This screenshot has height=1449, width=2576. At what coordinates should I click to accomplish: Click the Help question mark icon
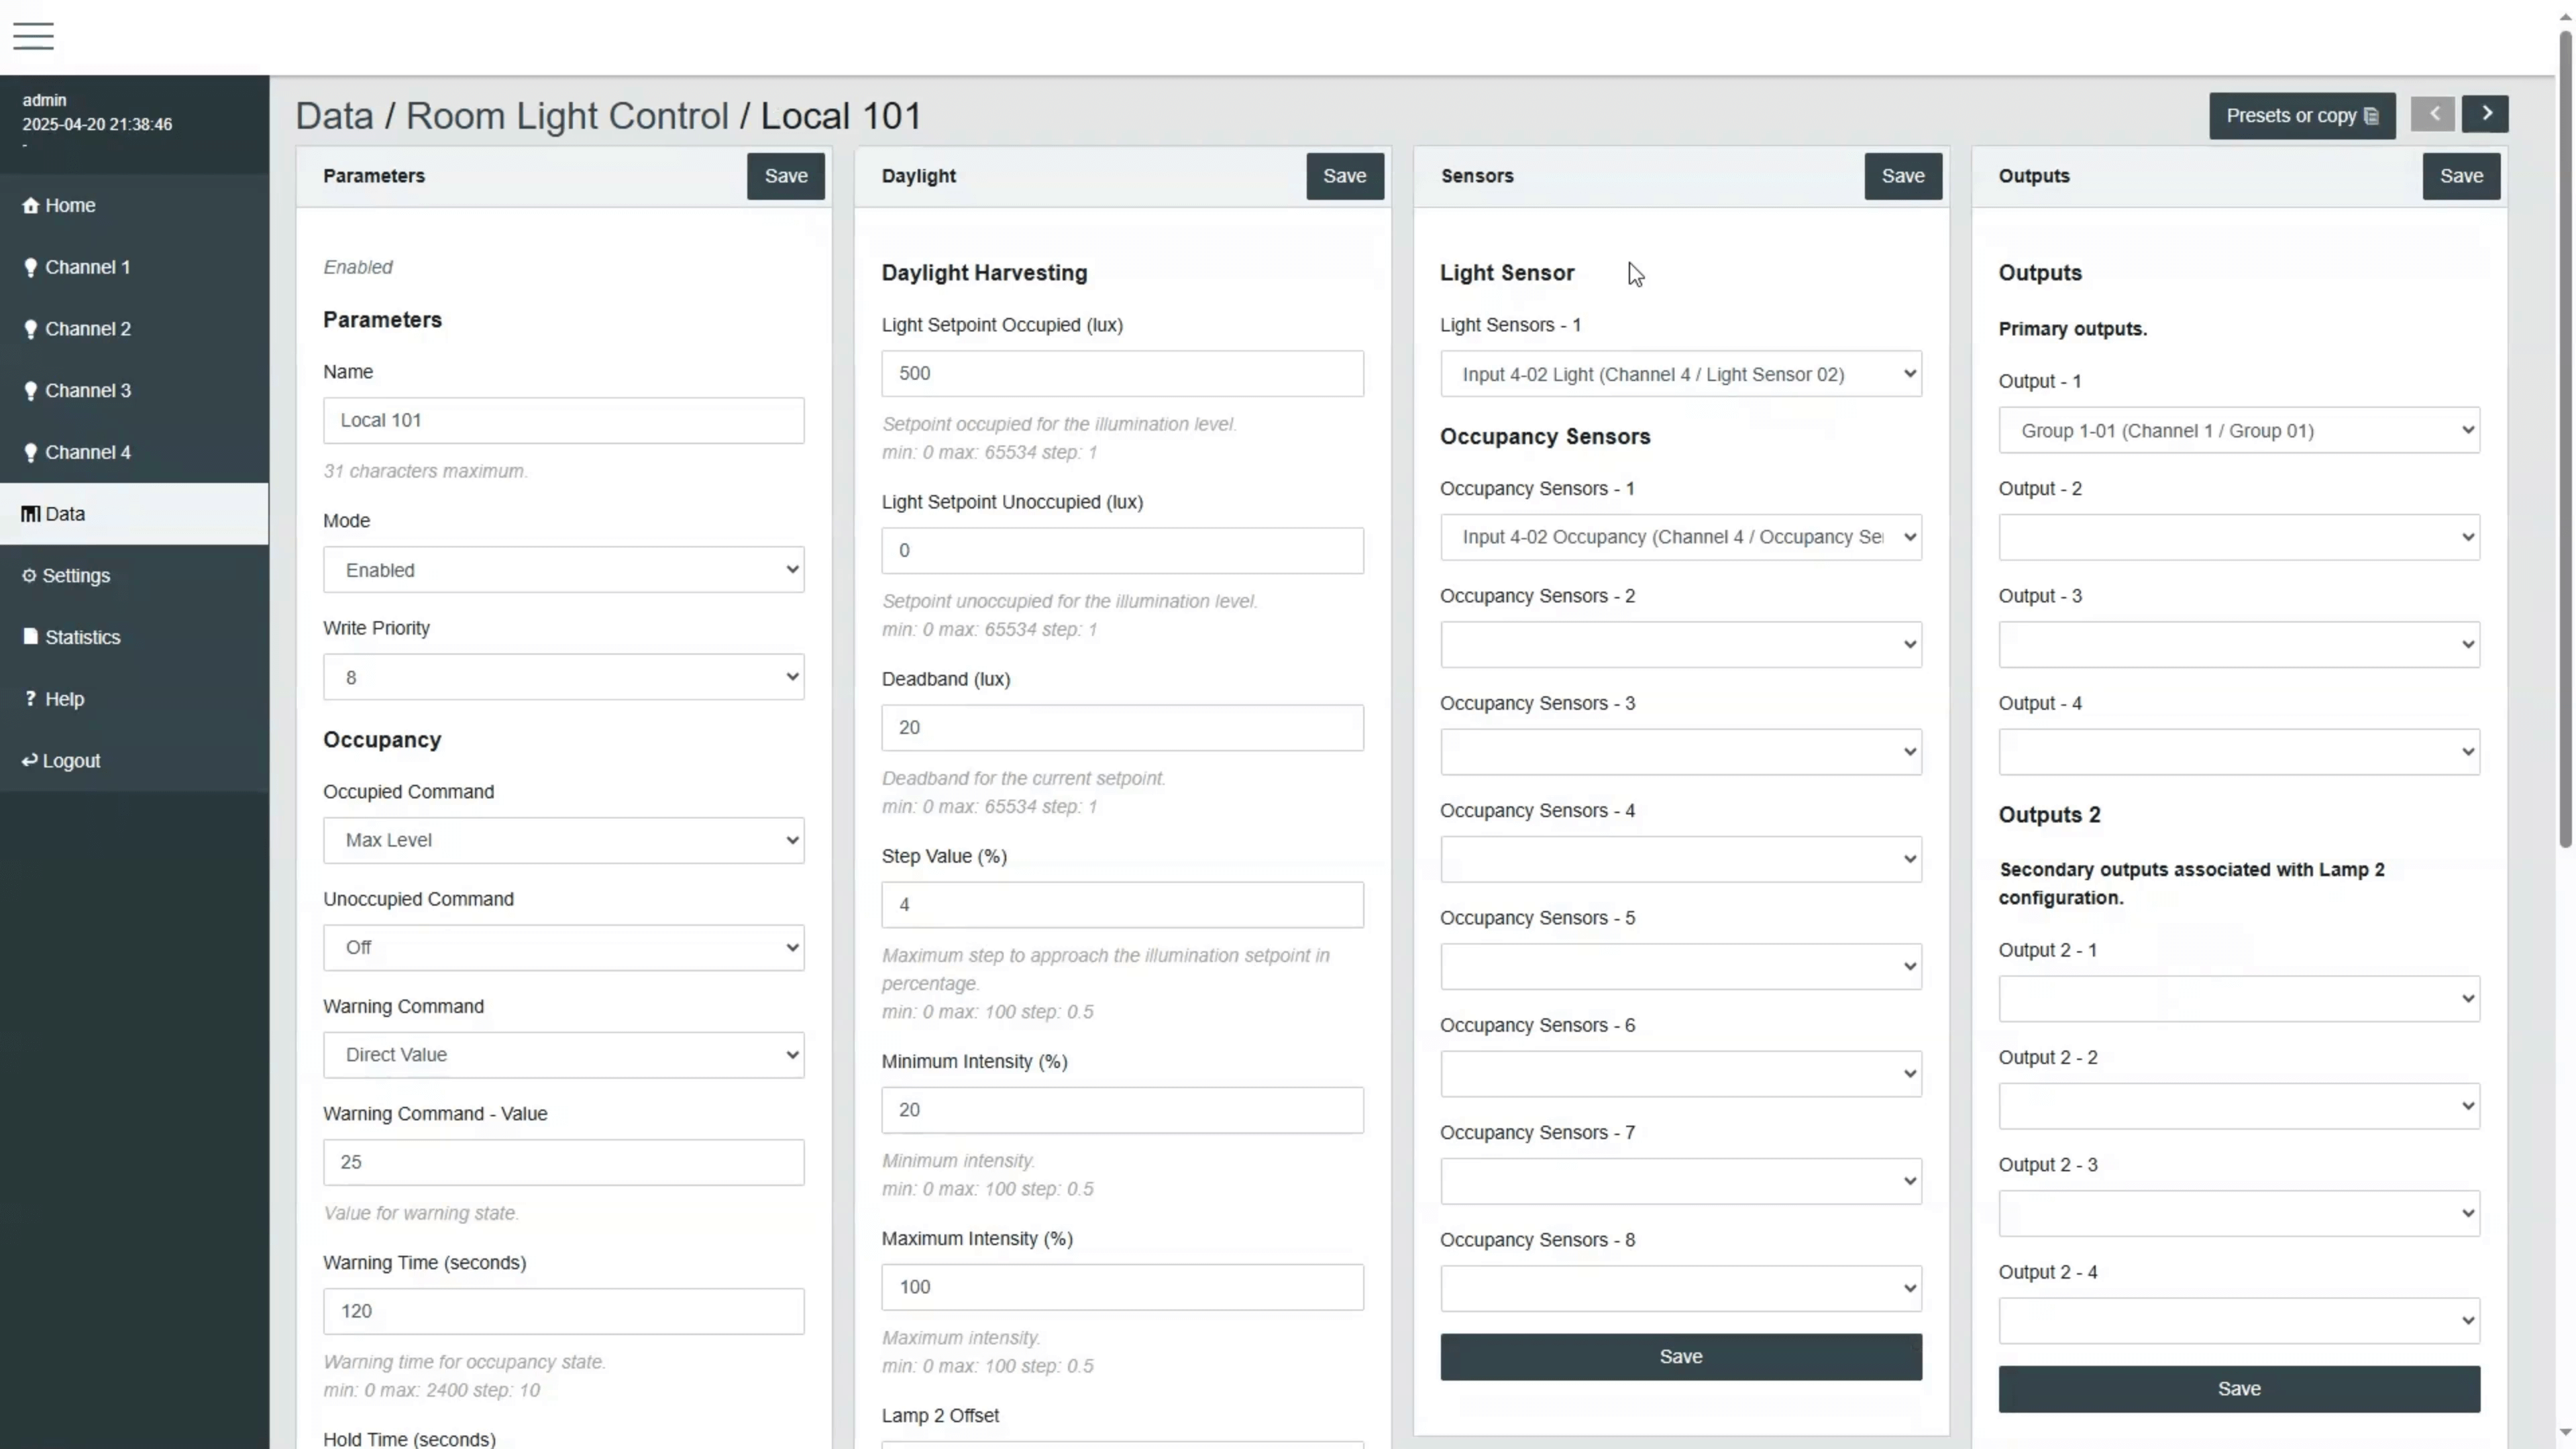pyautogui.click(x=30, y=698)
